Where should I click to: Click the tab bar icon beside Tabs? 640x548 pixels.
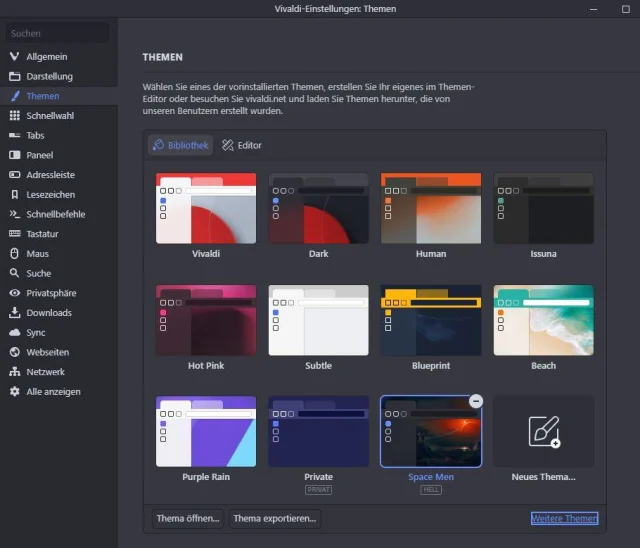(x=15, y=135)
